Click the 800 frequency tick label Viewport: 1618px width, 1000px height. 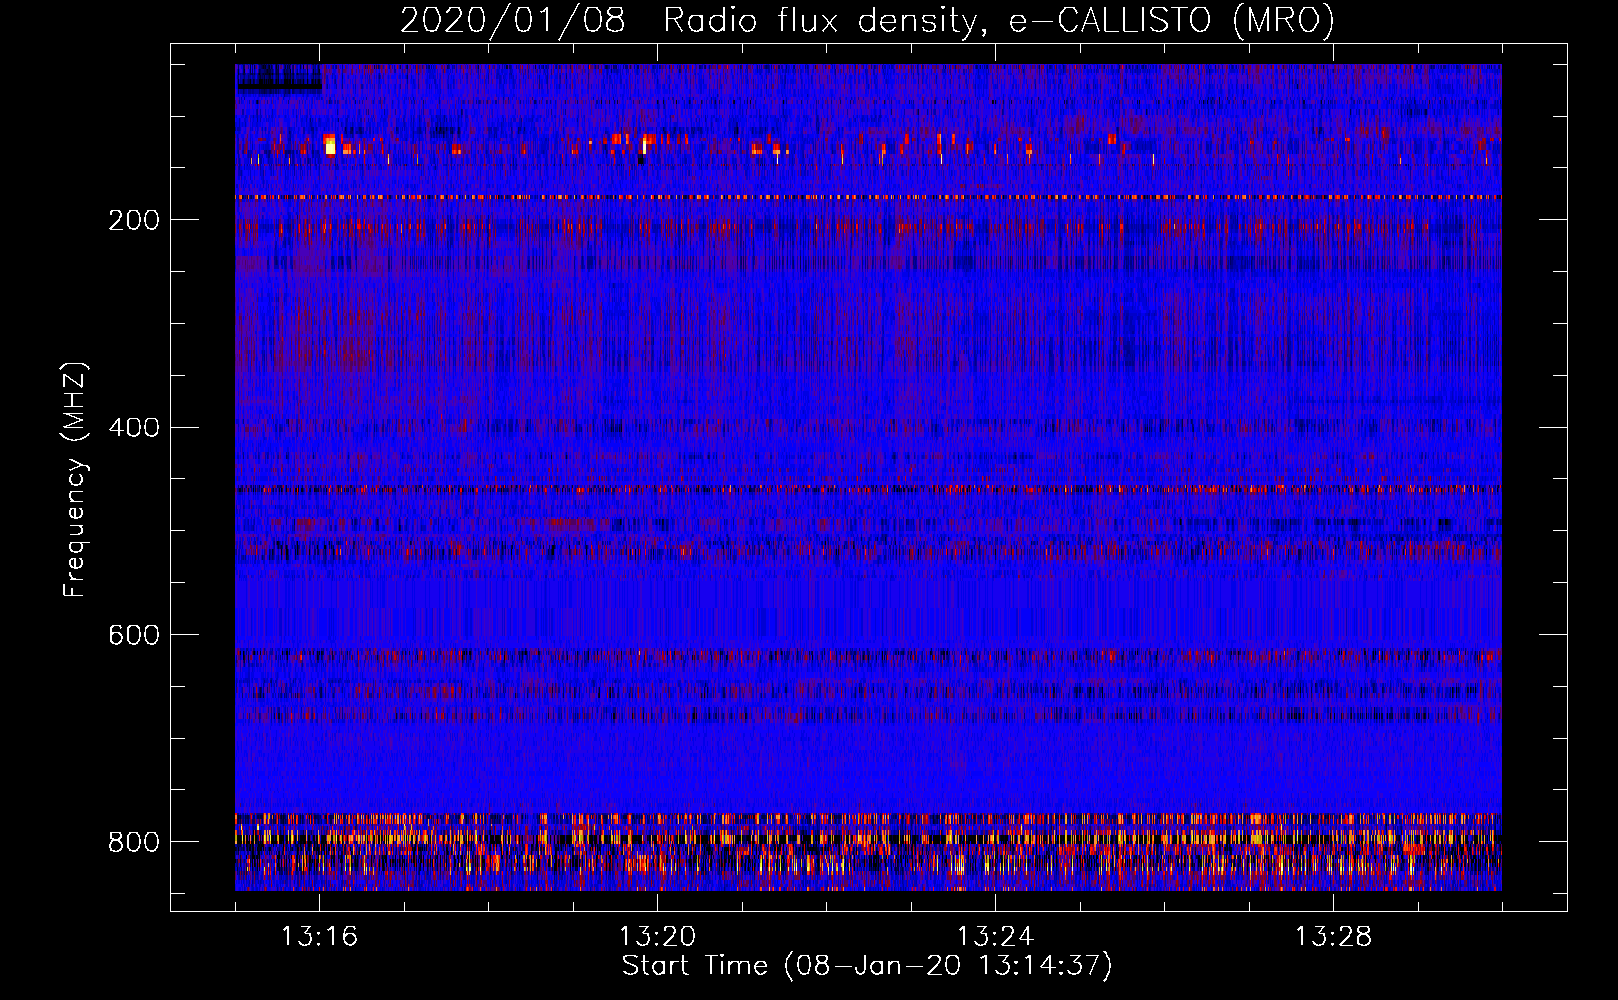click(134, 842)
